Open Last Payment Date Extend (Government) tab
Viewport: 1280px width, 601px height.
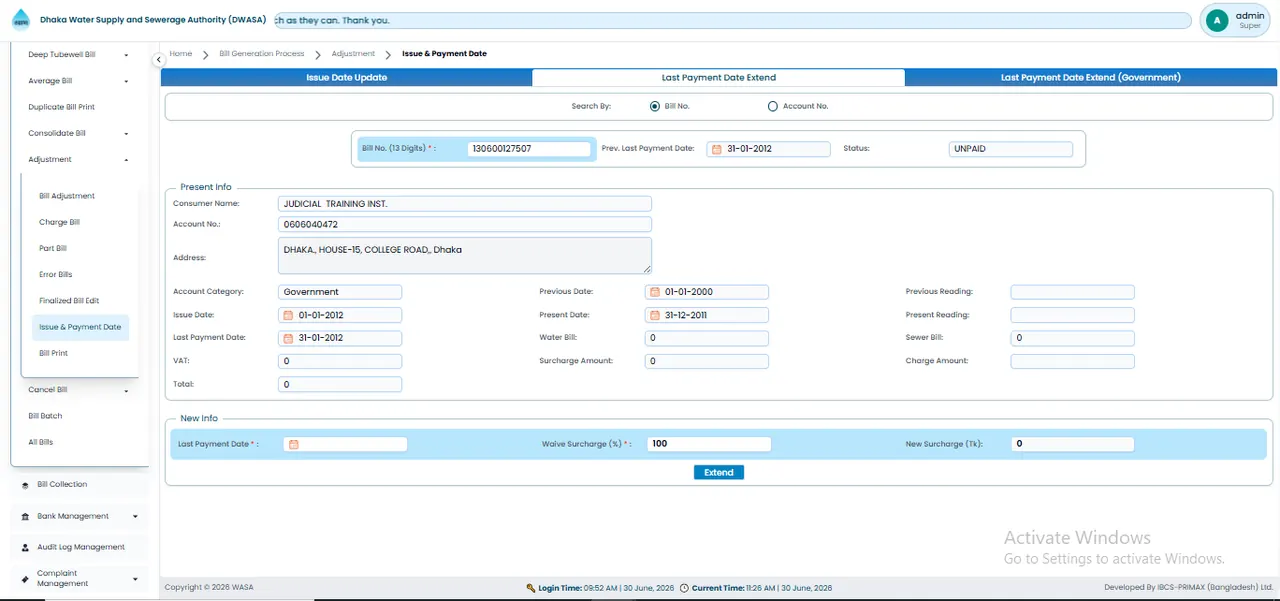pyautogui.click(x=1091, y=77)
